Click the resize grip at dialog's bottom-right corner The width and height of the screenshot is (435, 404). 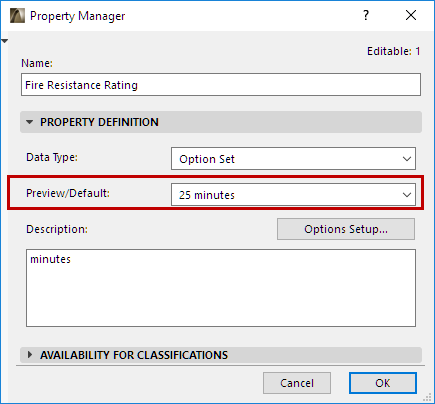[427, 397]
